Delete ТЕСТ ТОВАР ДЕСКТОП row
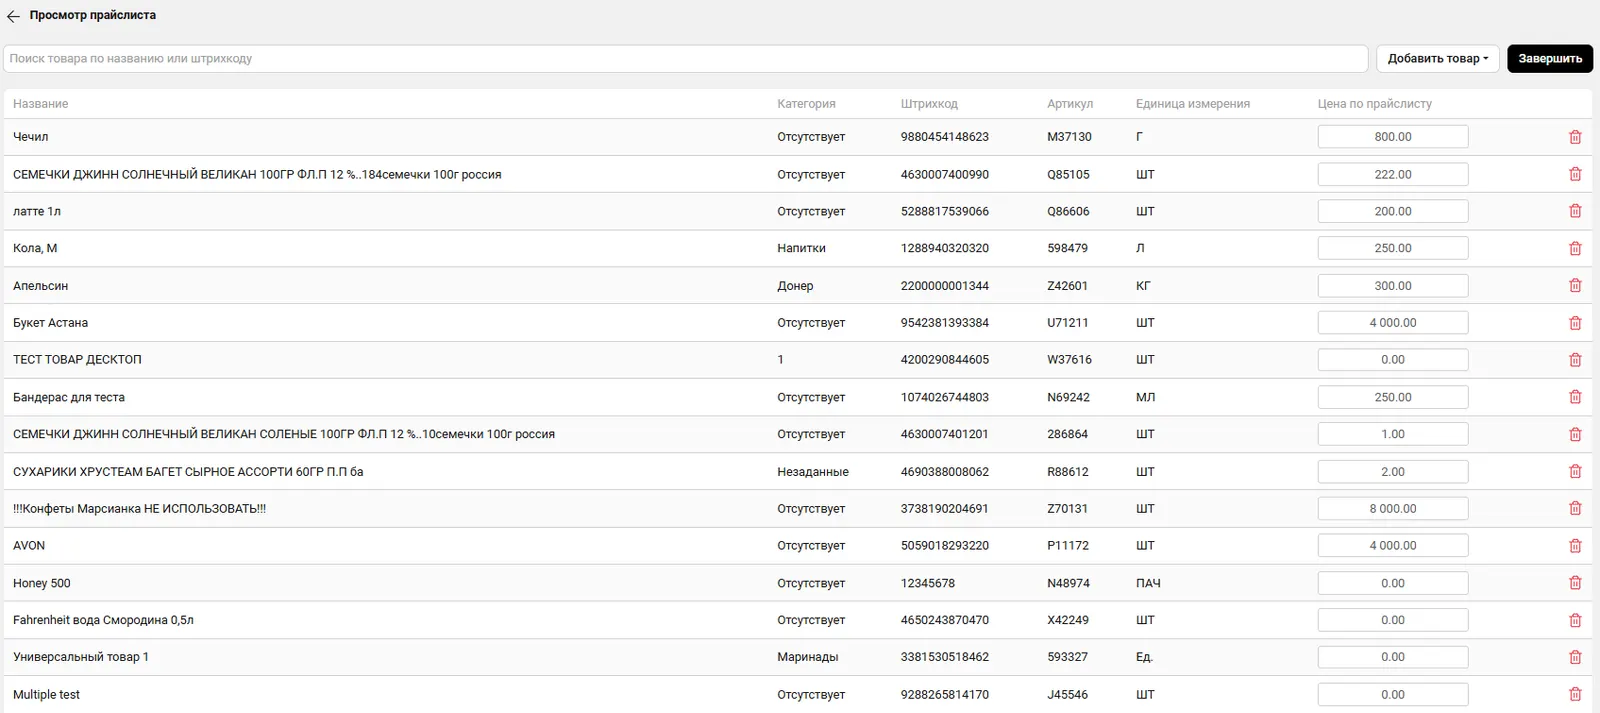Image resolution: width=1600 pixels, height=713 pixels. click(1575, 360)
